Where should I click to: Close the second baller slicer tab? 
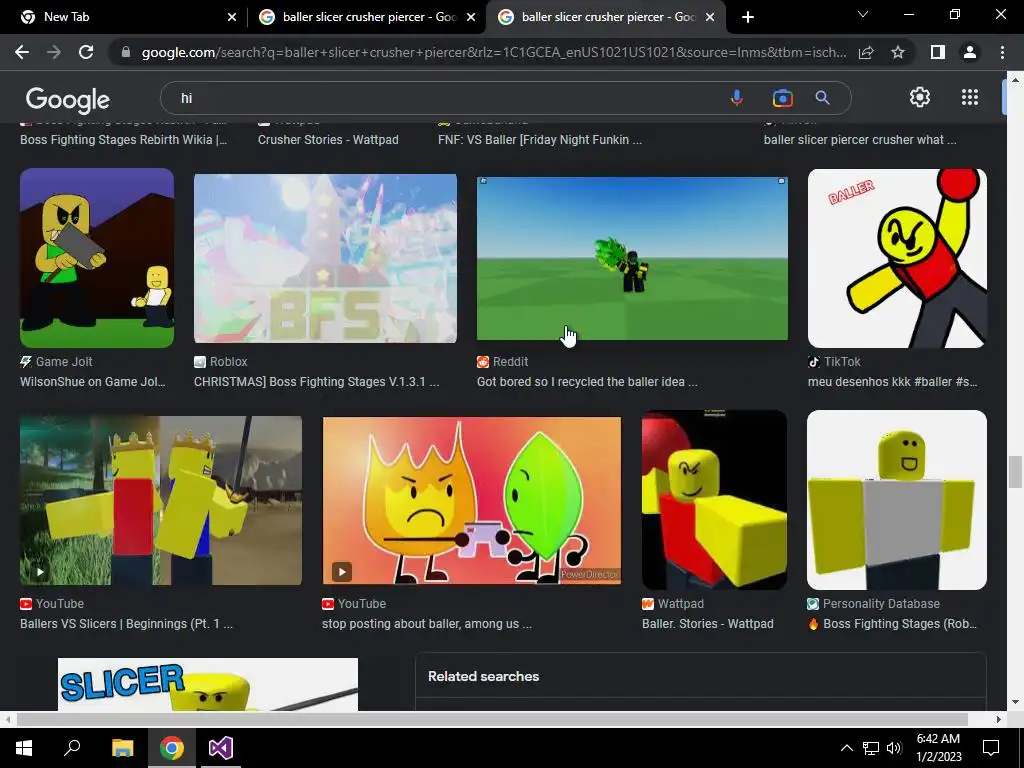471,17
